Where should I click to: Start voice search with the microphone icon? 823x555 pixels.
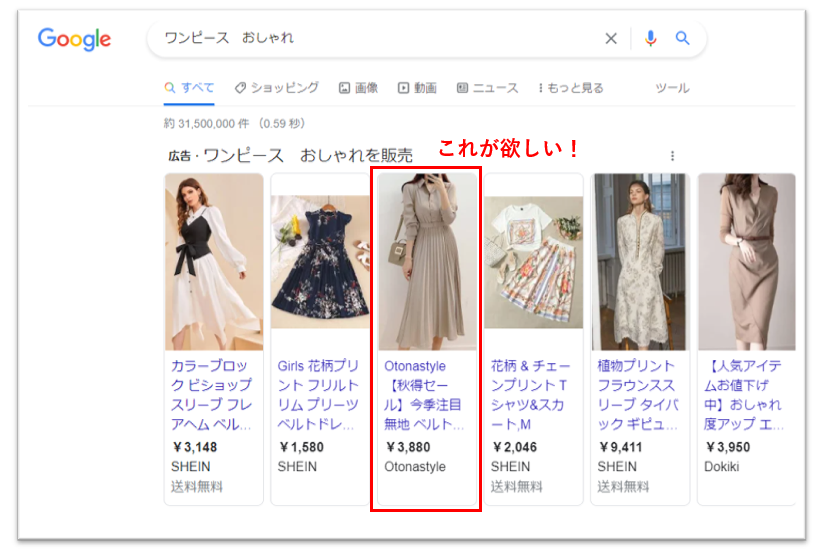650,38
